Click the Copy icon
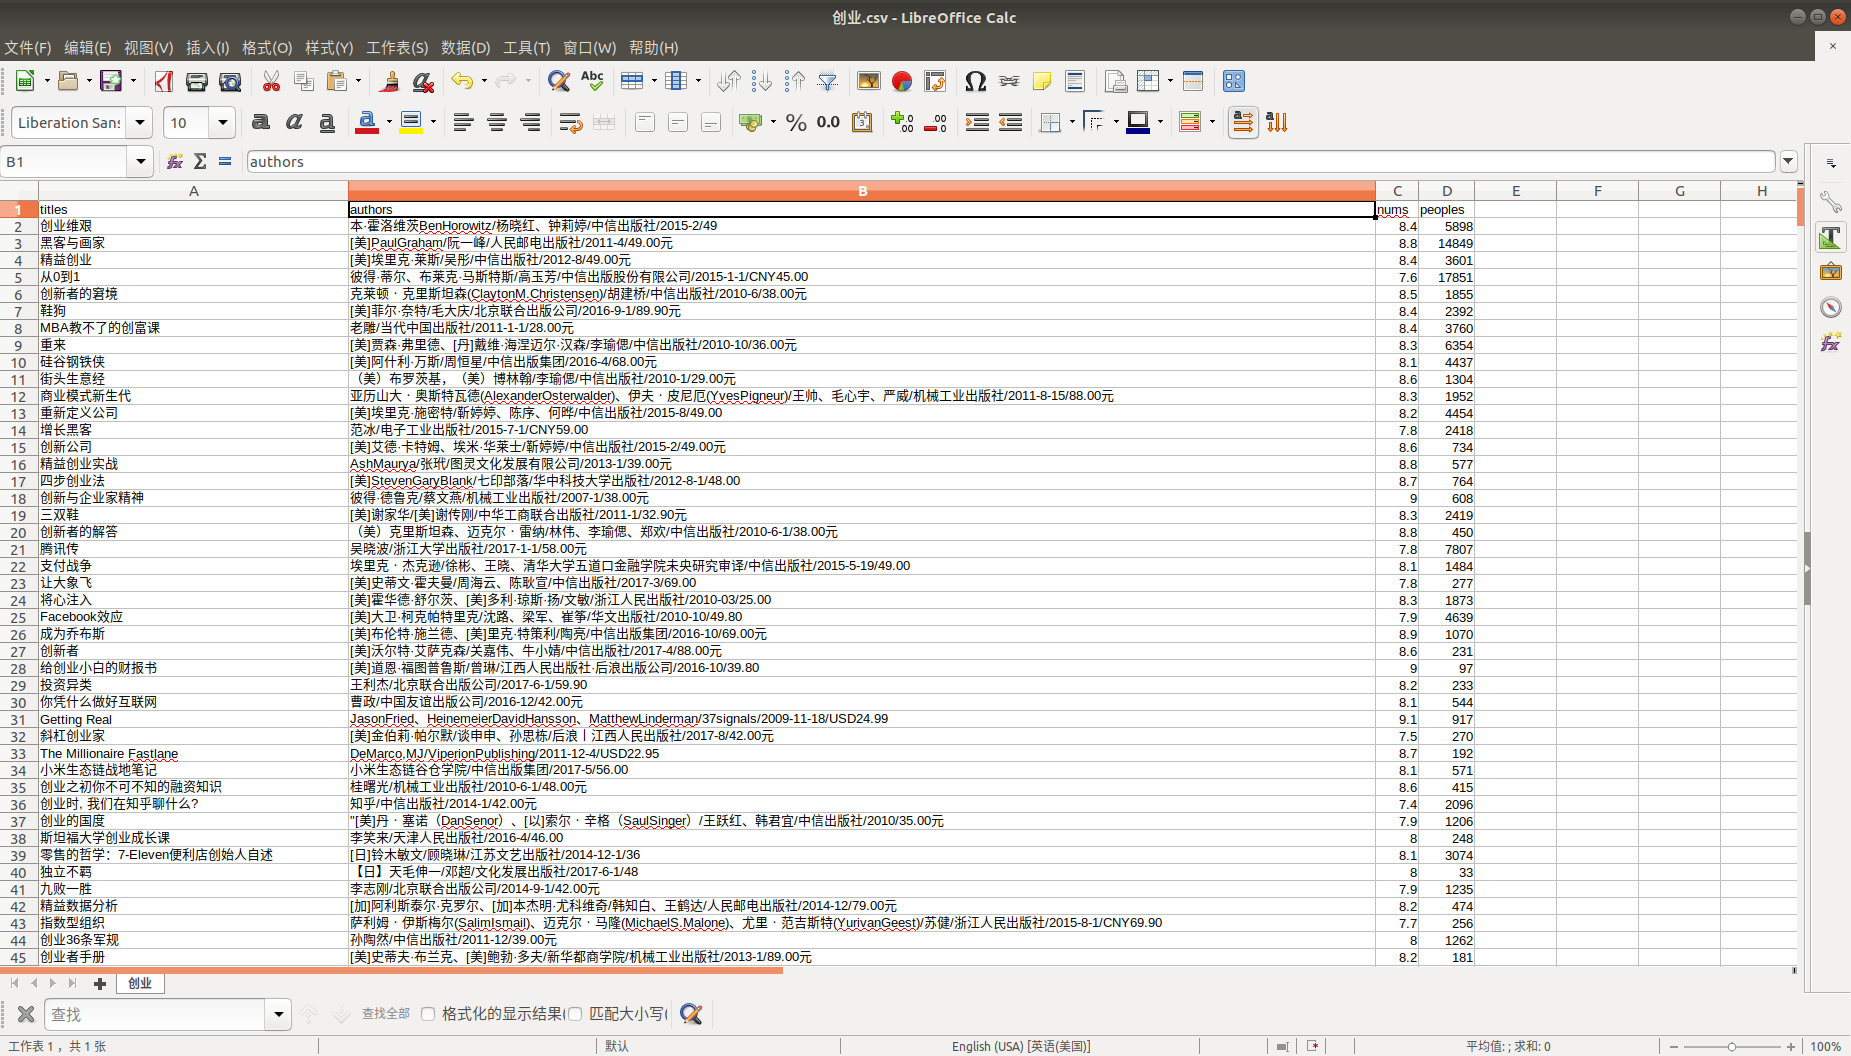The image size is (1851, 1056). (304, 81)
